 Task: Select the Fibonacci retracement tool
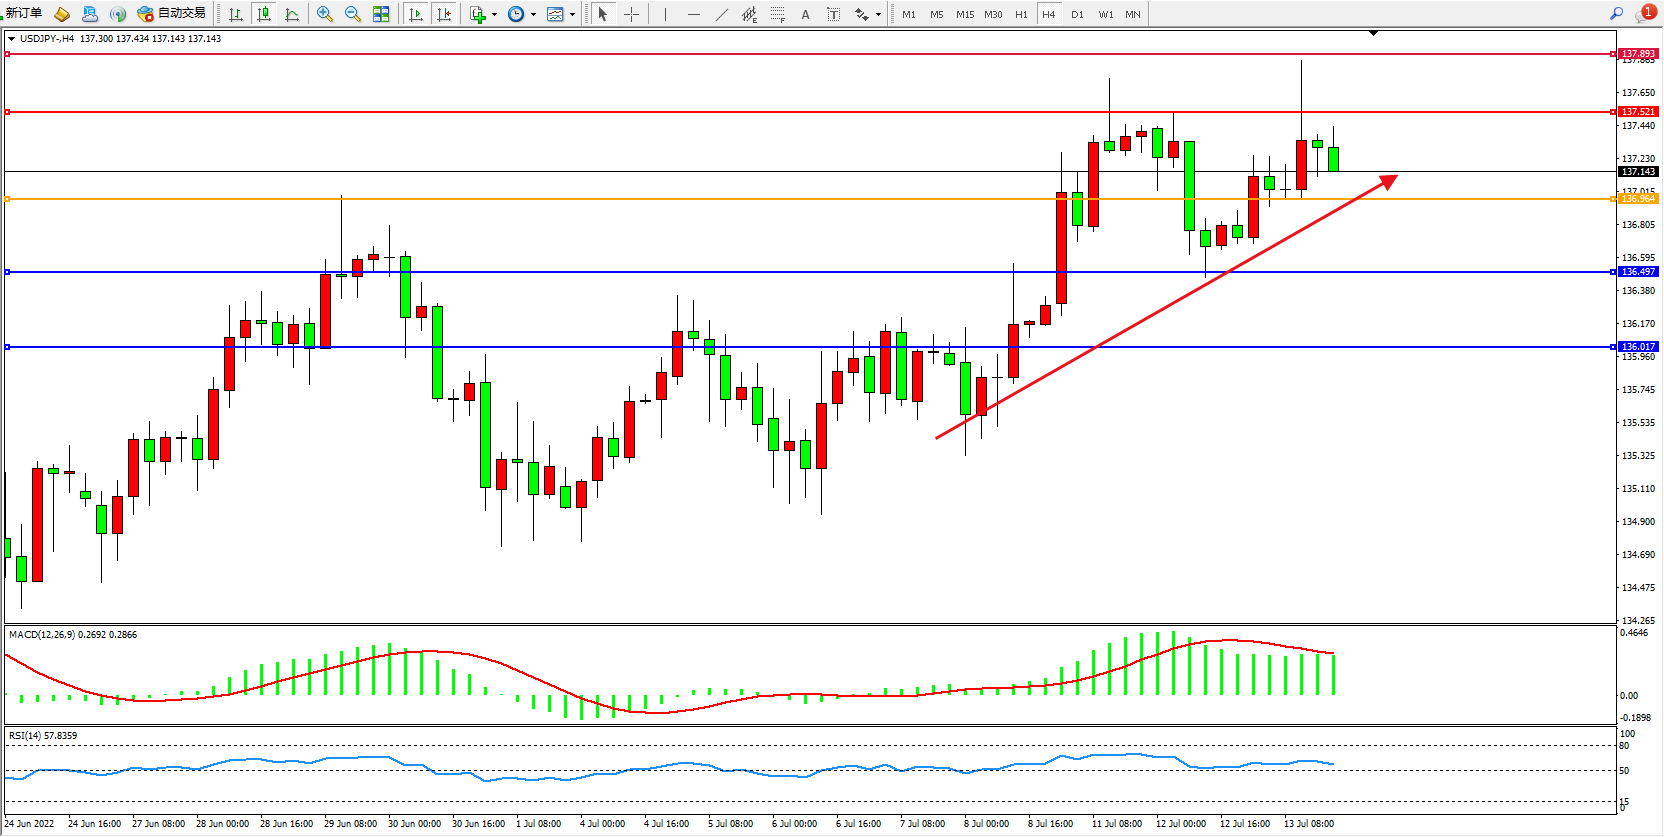(777, 14)
